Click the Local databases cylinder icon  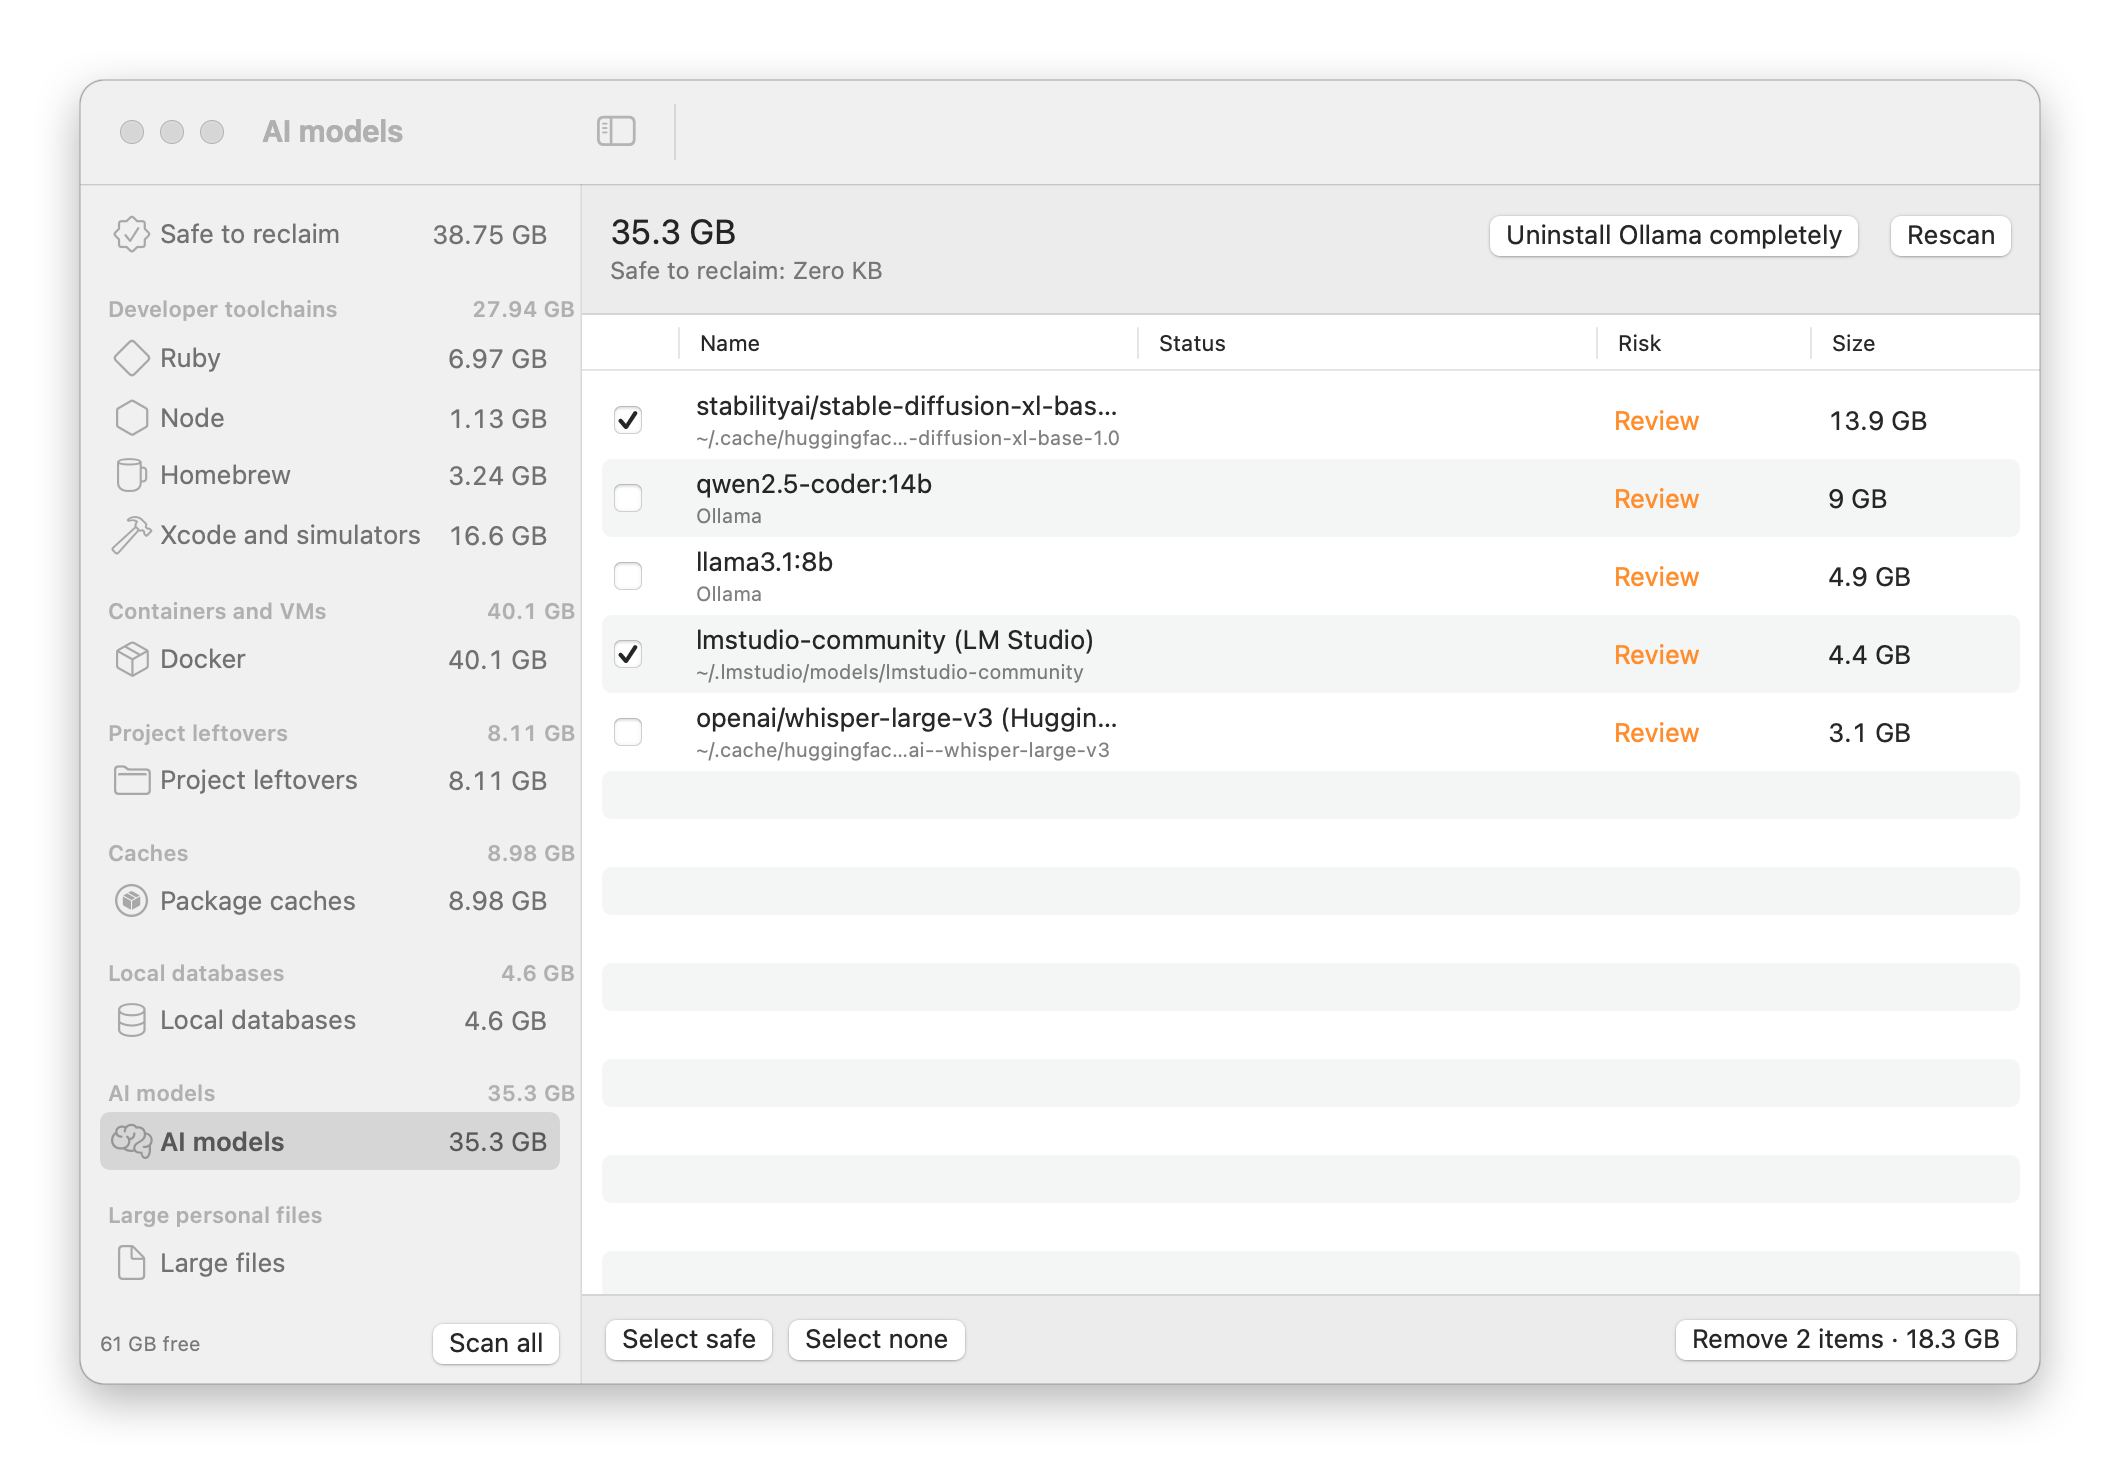pos(131,1020)
